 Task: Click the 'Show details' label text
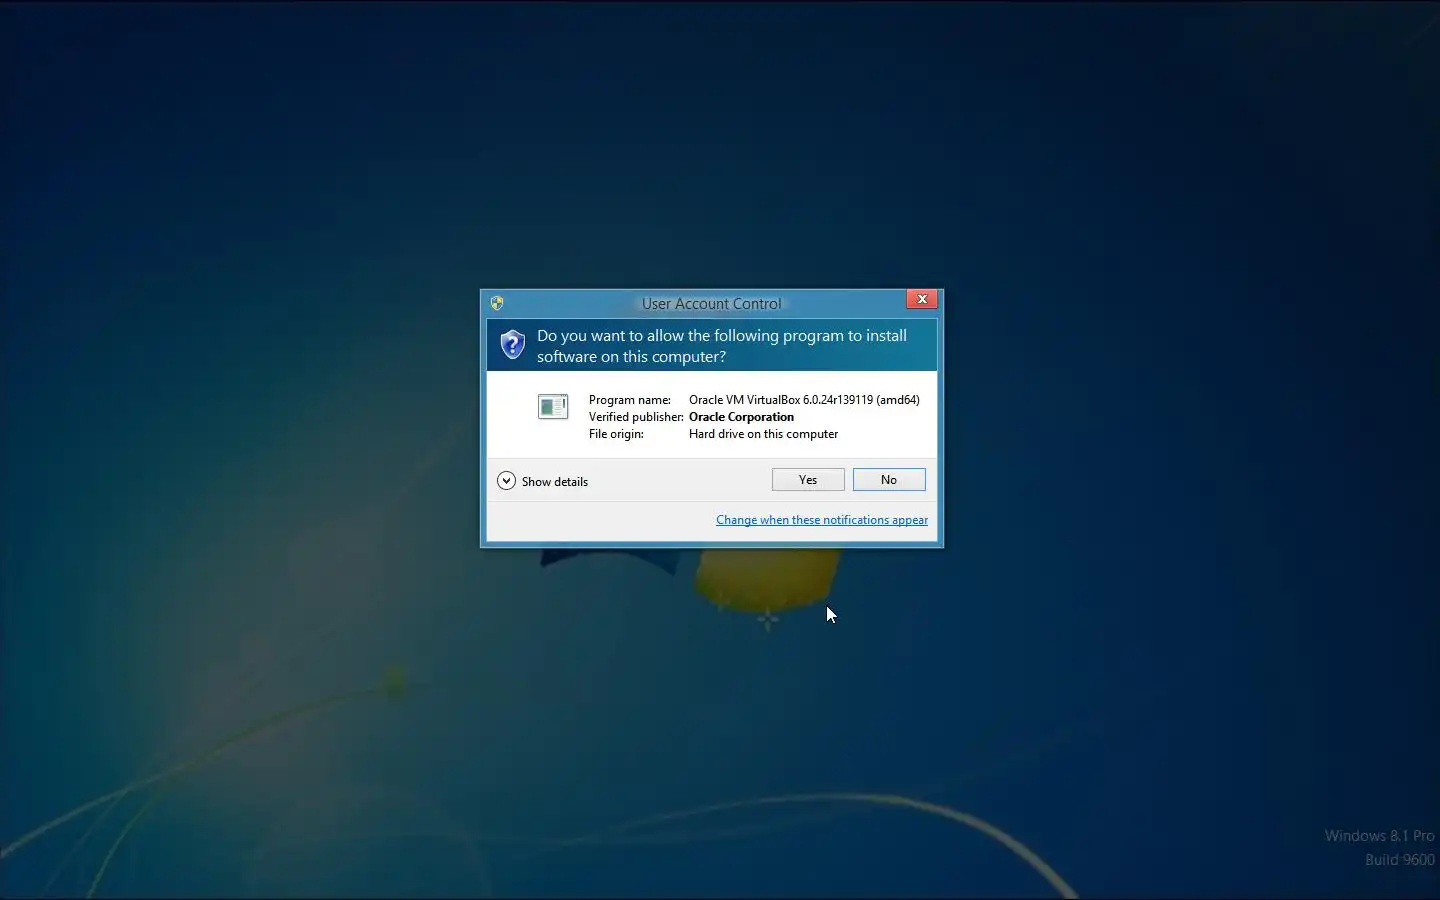pos(555,482)
